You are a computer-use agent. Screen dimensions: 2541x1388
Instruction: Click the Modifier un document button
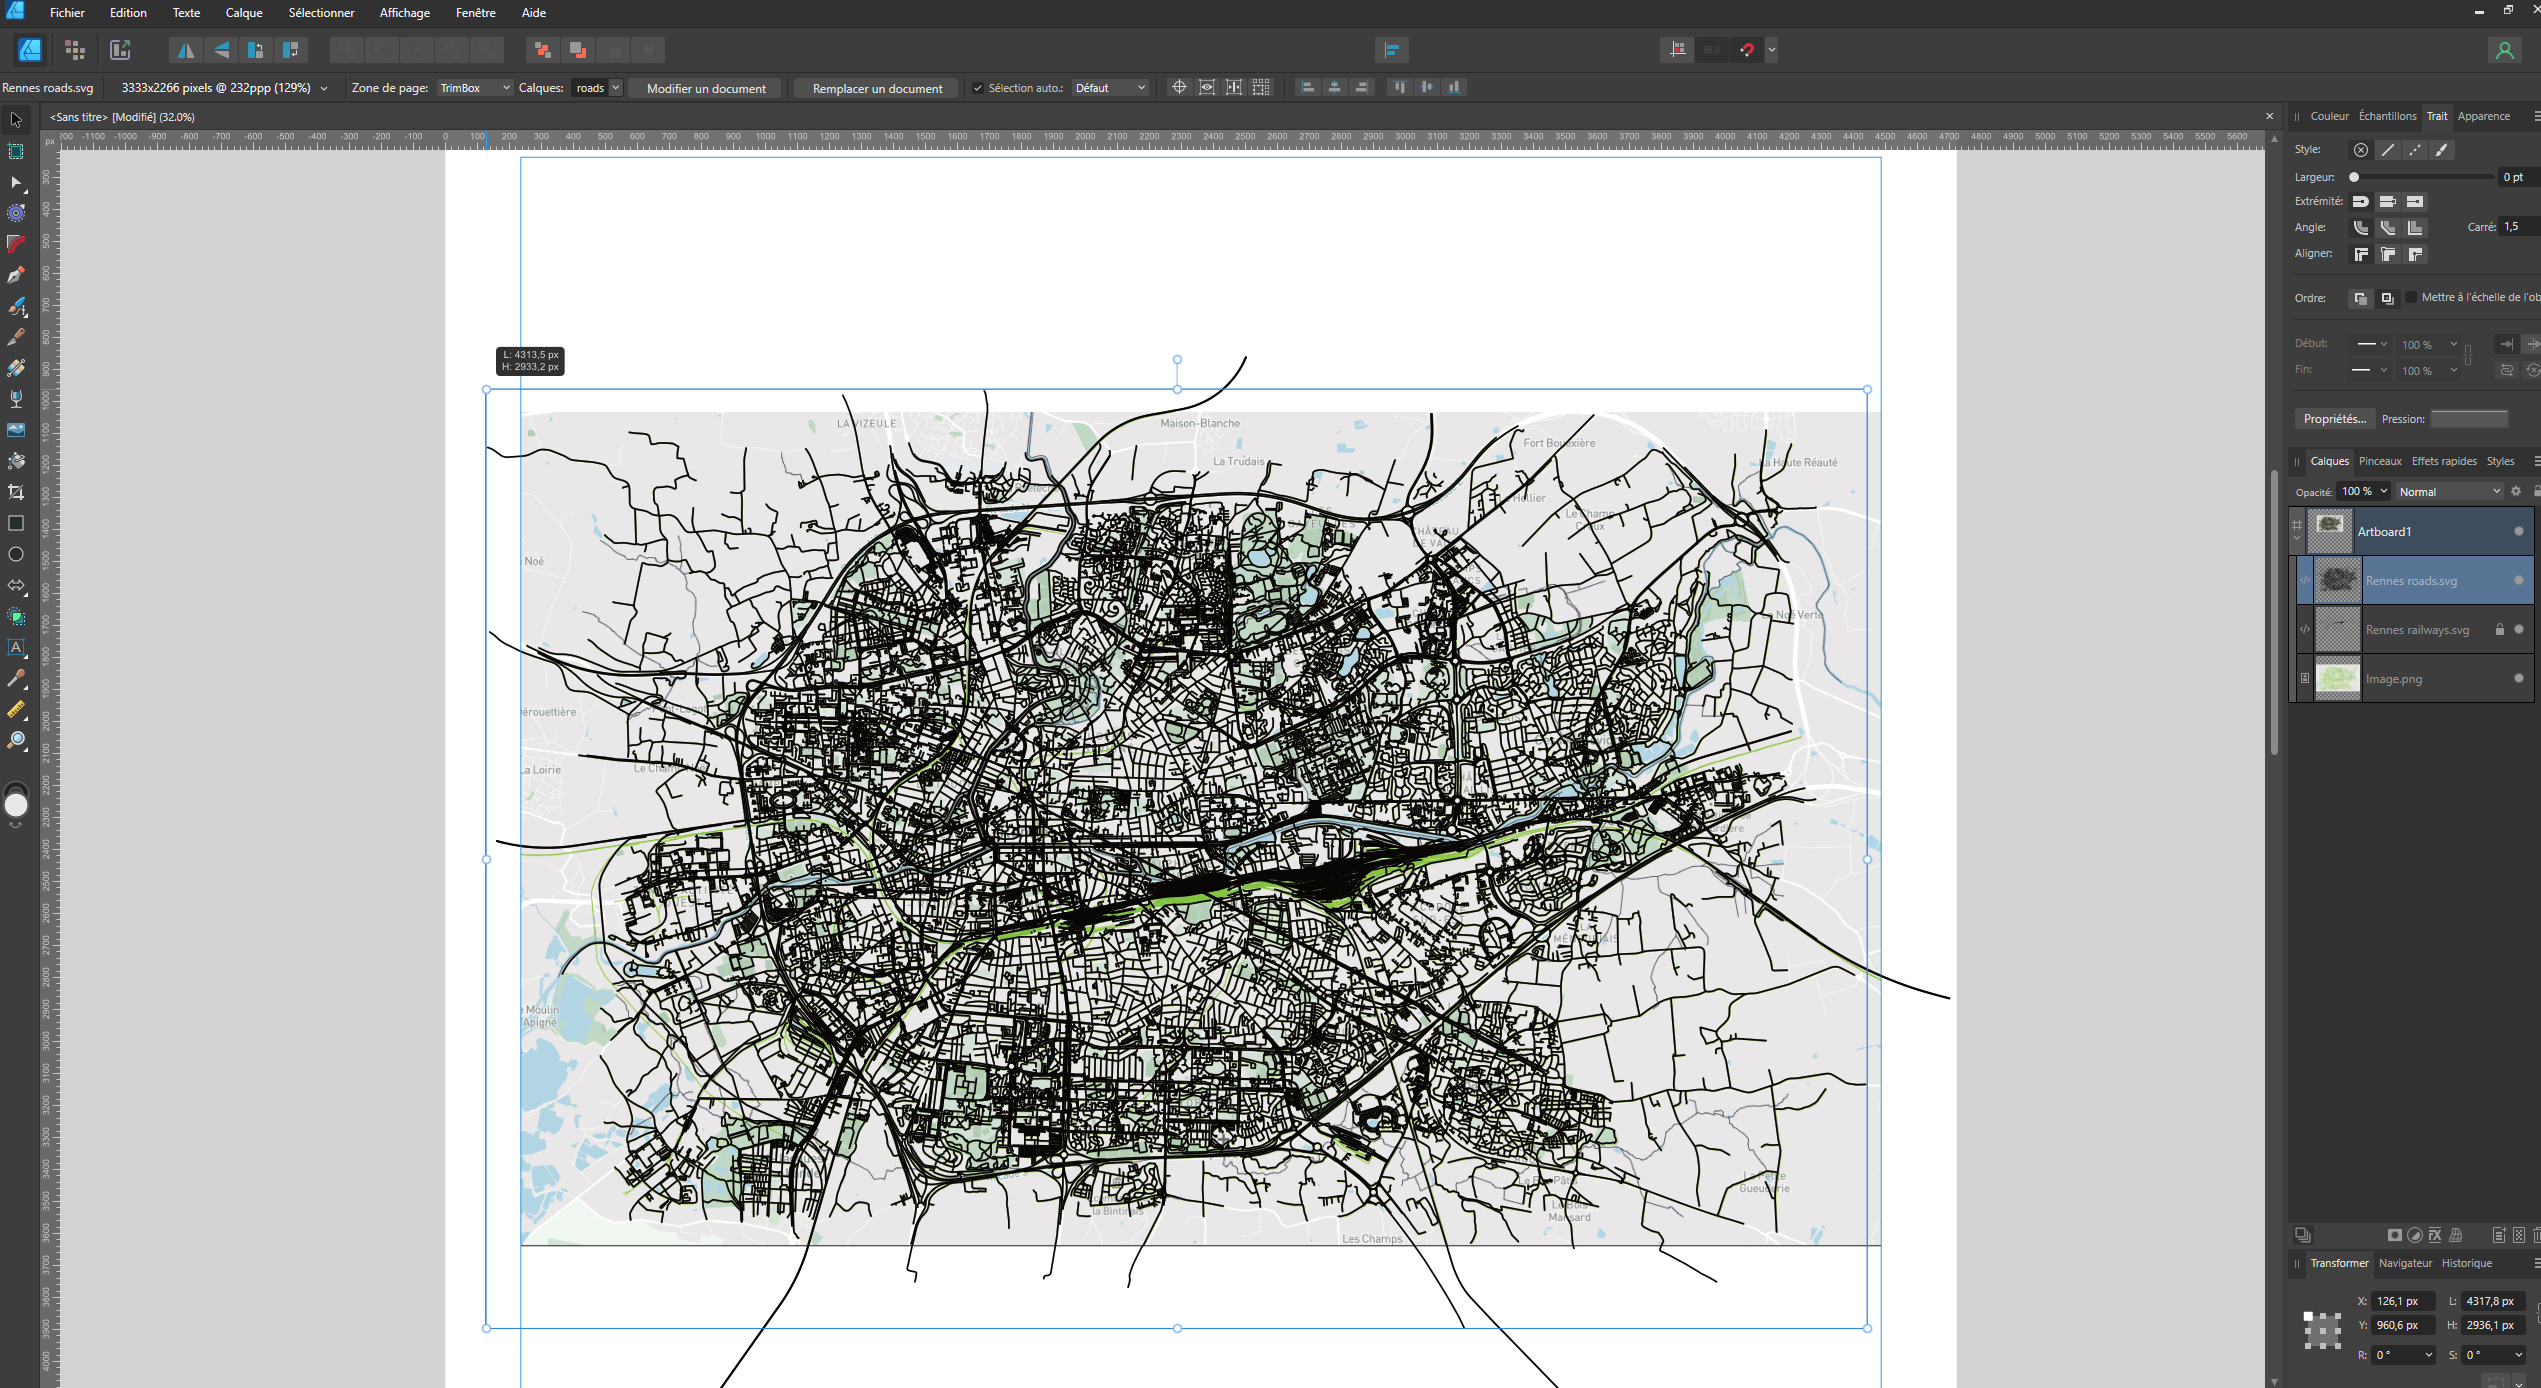coord(706,88)
